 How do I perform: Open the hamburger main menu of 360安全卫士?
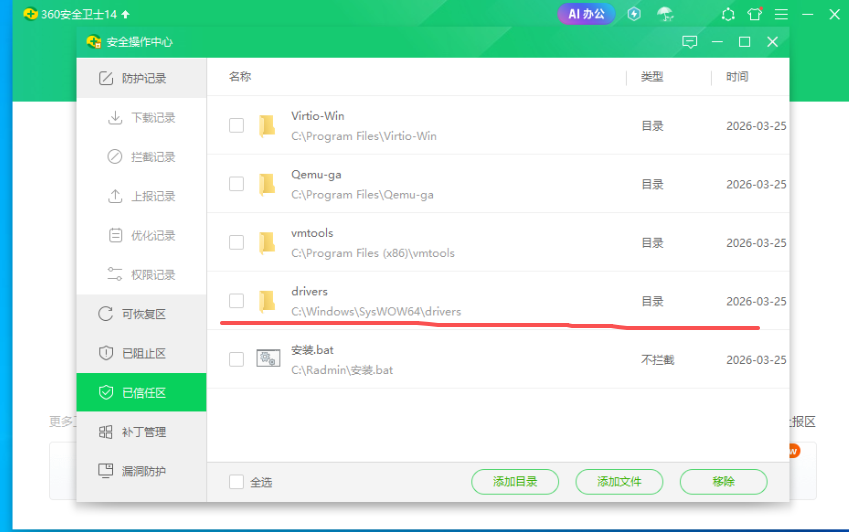[781, 14]
